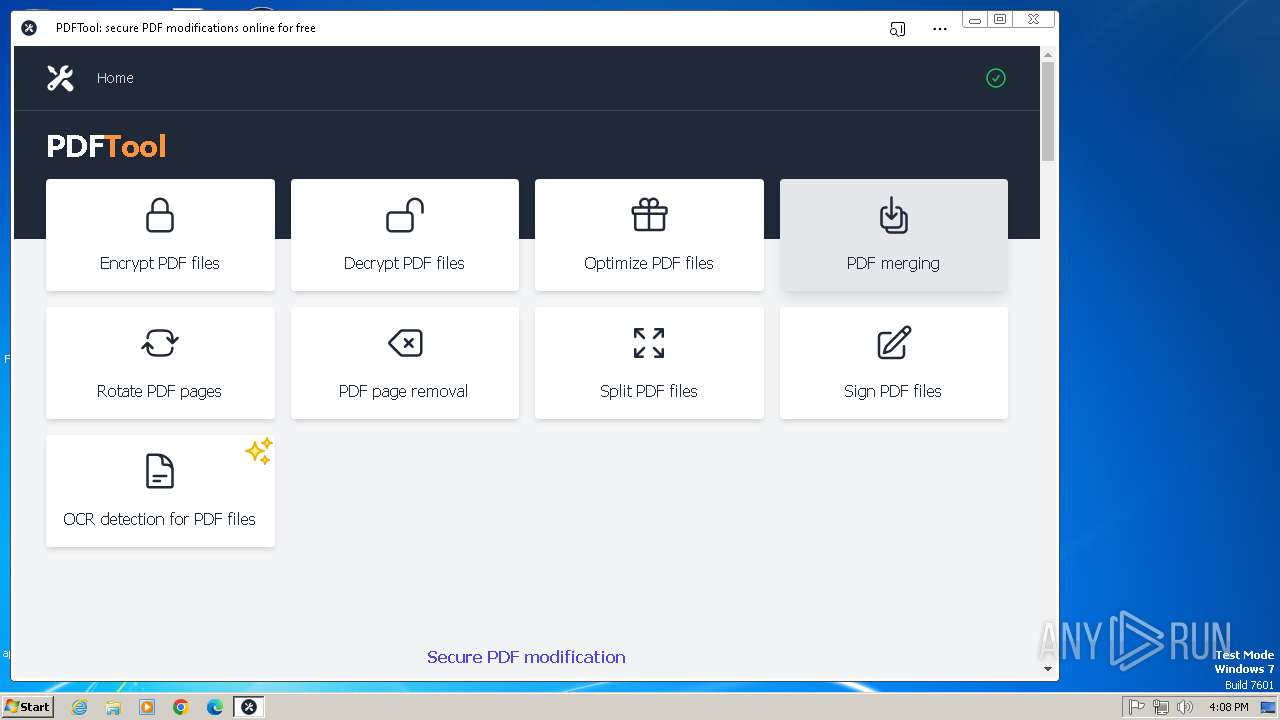Open the Rotate PDF pages tool
The width and height of the screenshot is (1280, 720).
pos(160,363)
